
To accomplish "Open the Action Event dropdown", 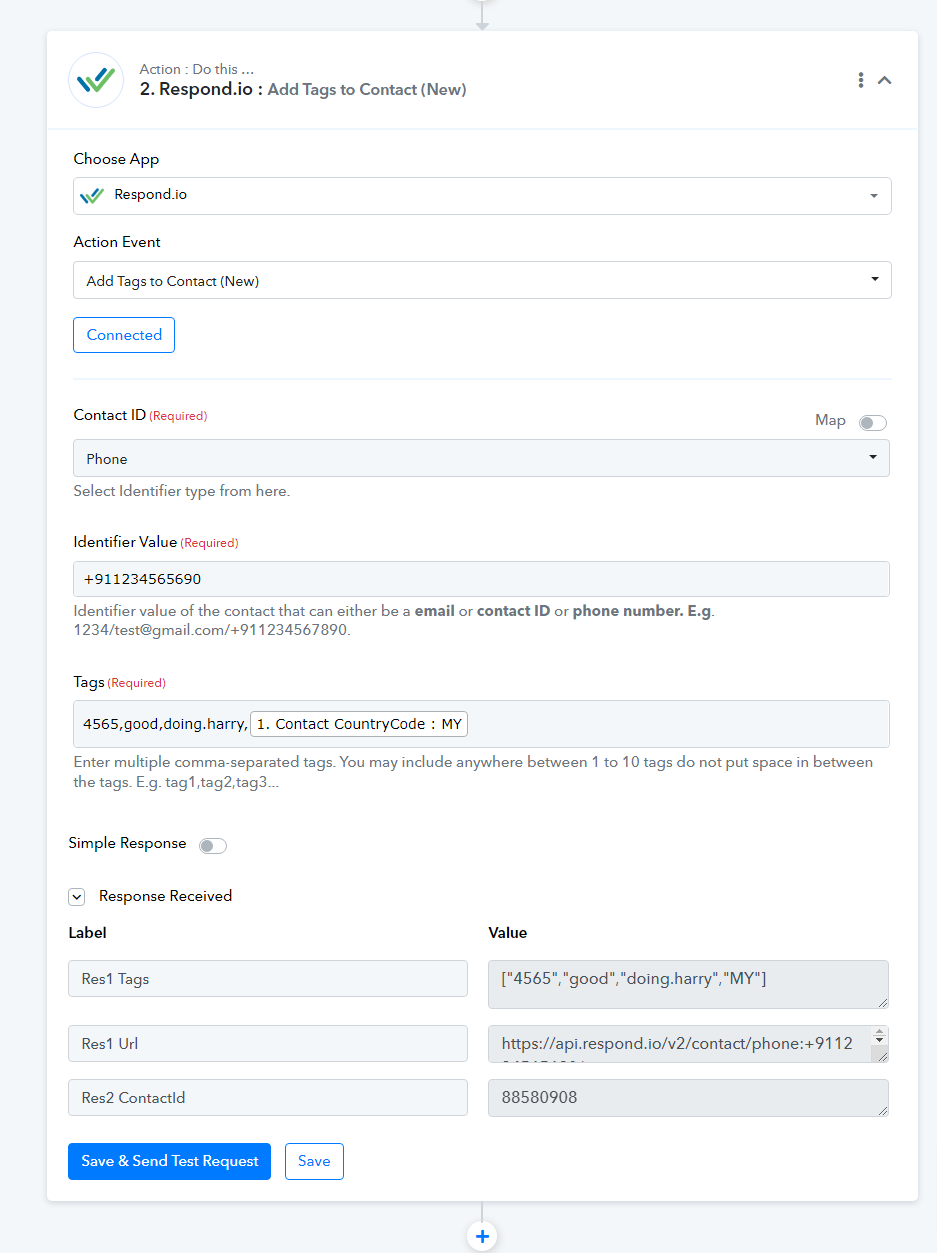I will click(482, 280).
